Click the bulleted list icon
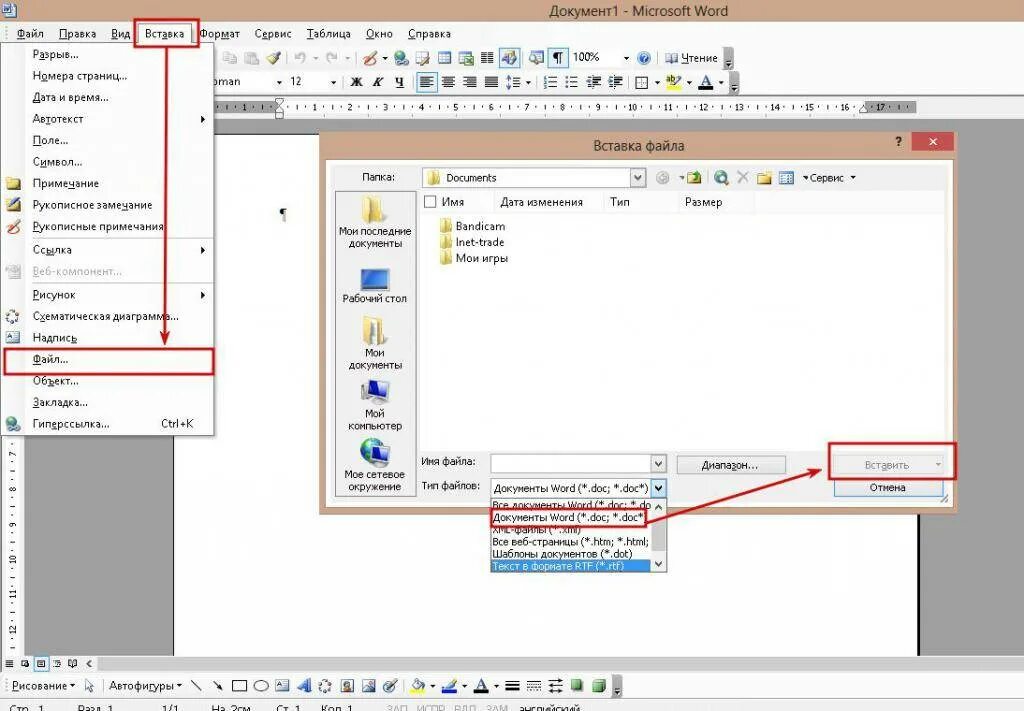This screenshot has height=711, width=1024. pyautogui.click(x=571, y=82)
